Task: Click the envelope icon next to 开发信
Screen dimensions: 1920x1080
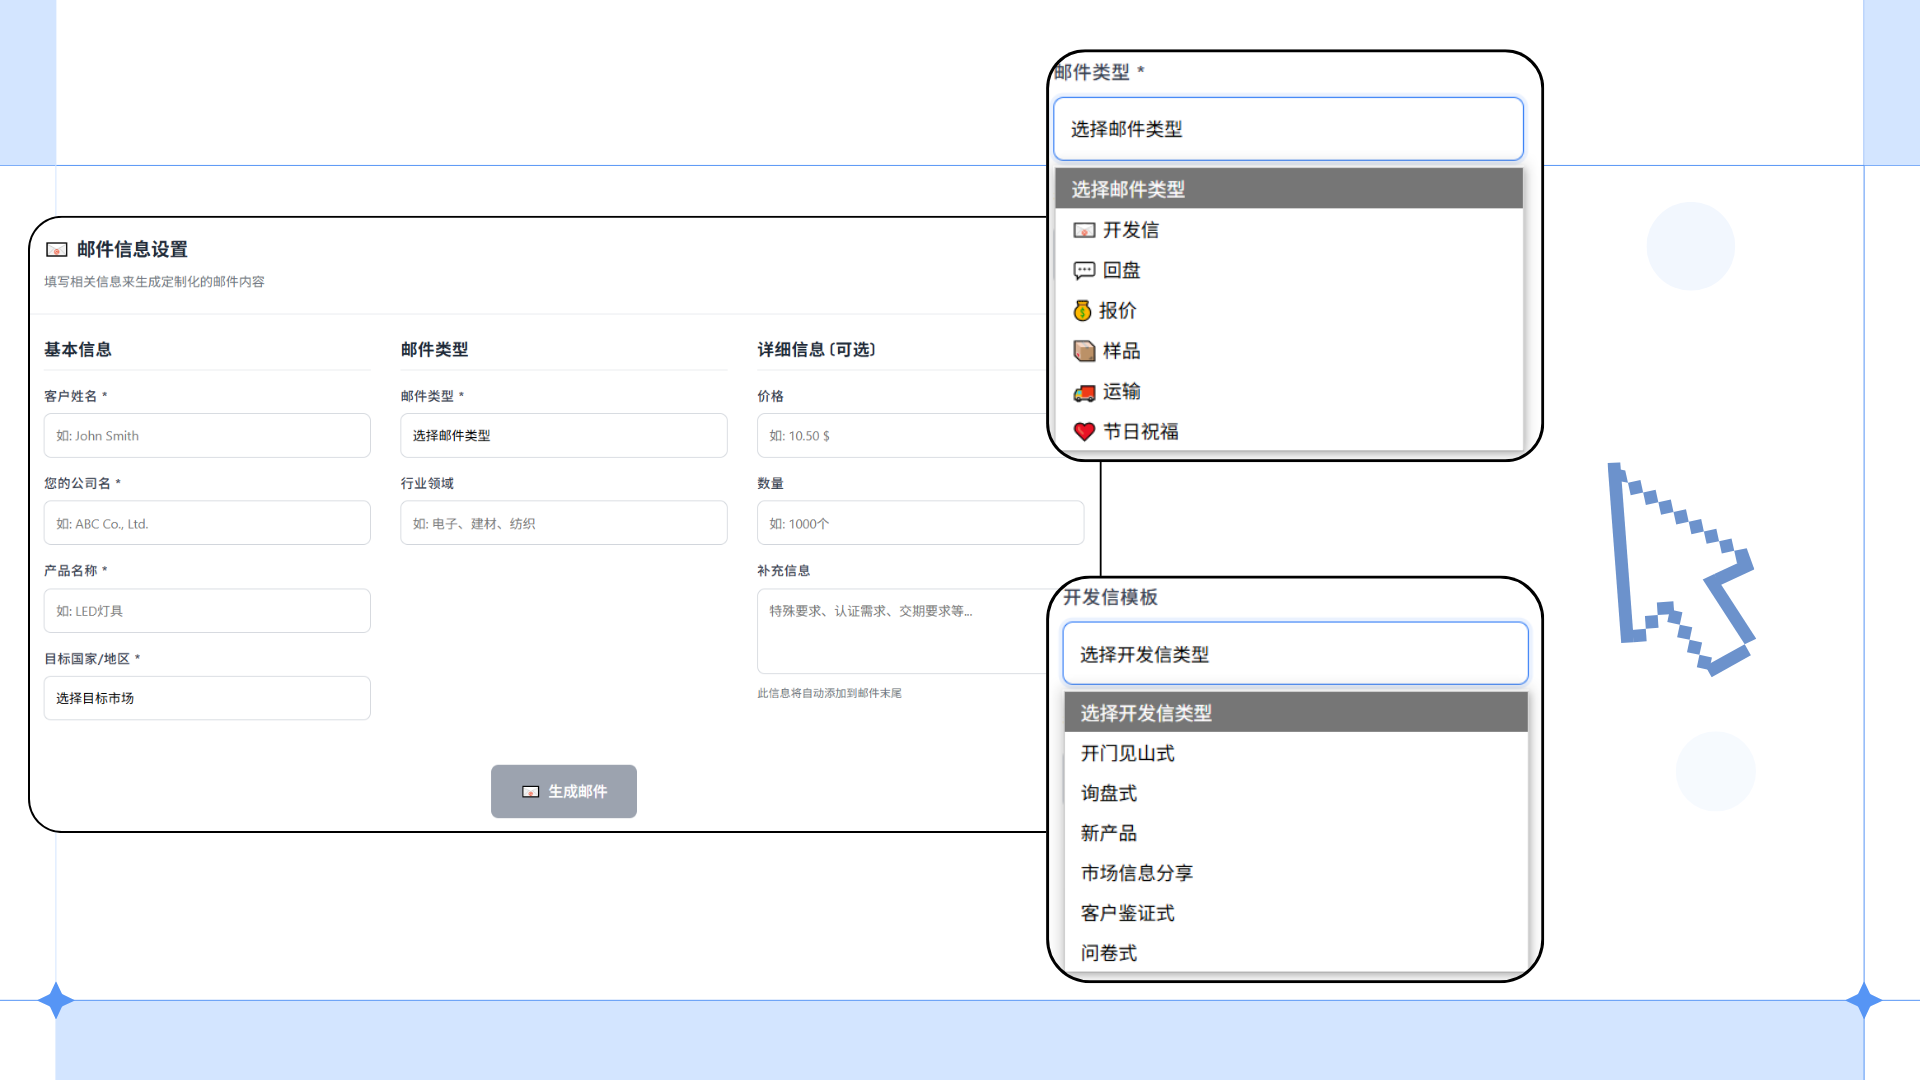Action: (1084, 231)
